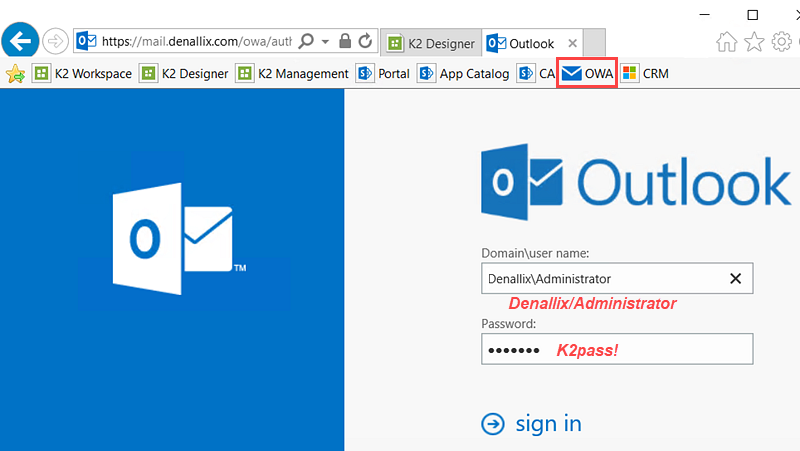This screenshot has width=800, height=451.
Task: Go back with the browser back arrow
Action: (20, 41)
